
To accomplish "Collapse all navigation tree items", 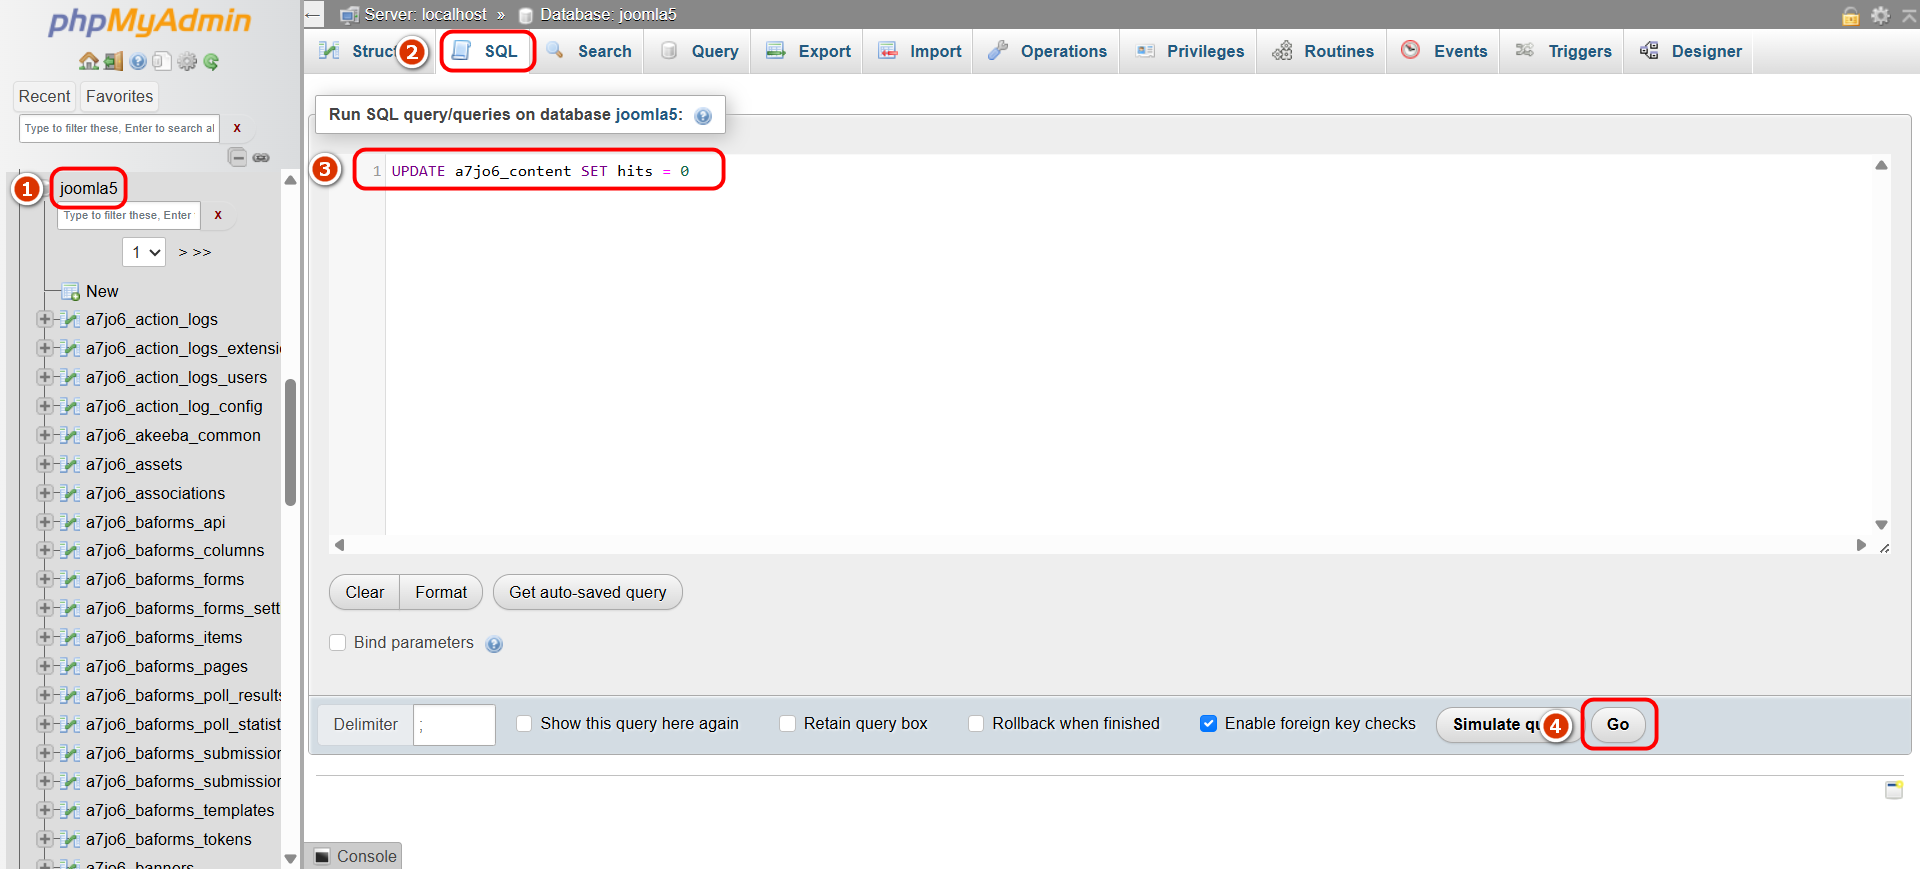I will pyautogui.click(x=237, y=157).
